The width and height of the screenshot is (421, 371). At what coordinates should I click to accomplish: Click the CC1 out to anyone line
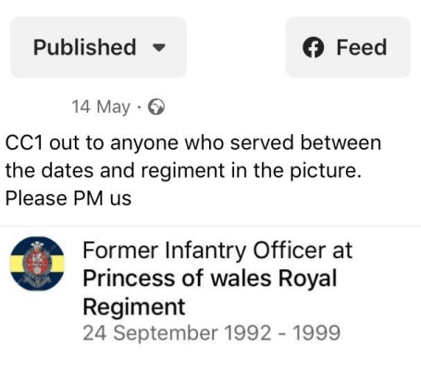click(193, 143)
